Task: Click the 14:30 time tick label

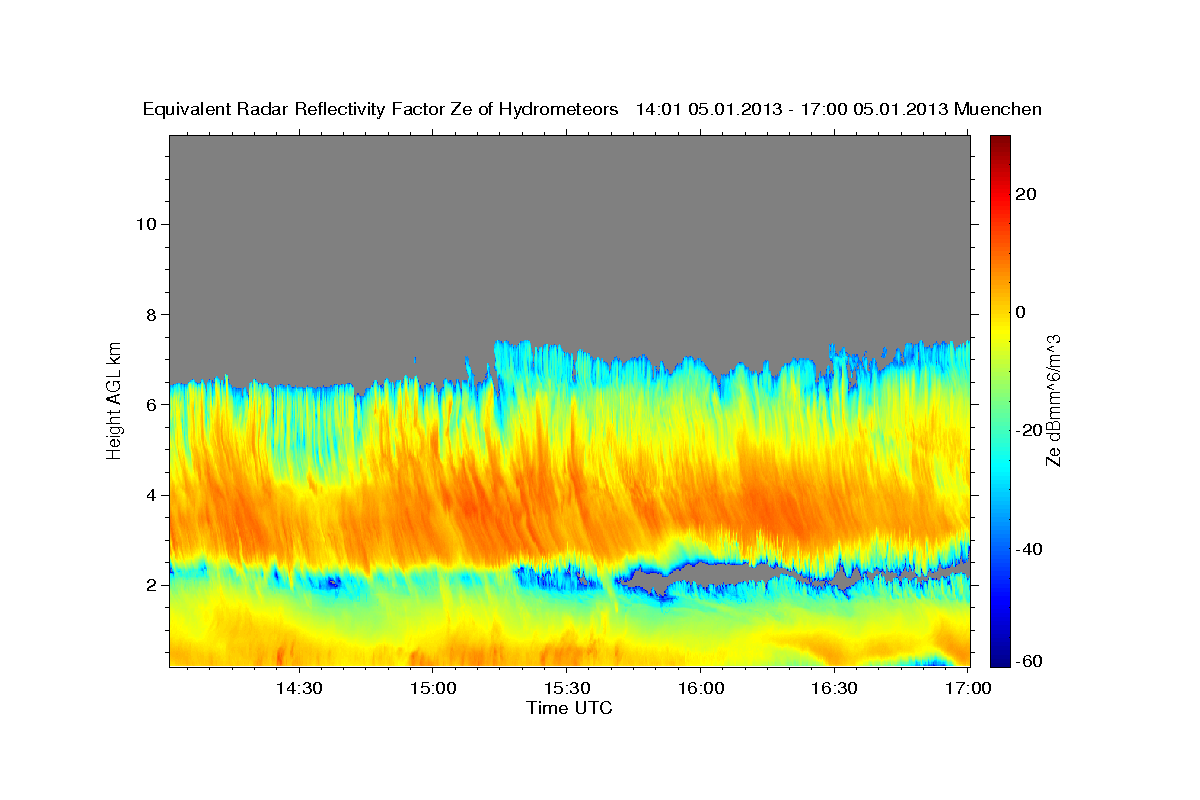Action: coord(298,688)
